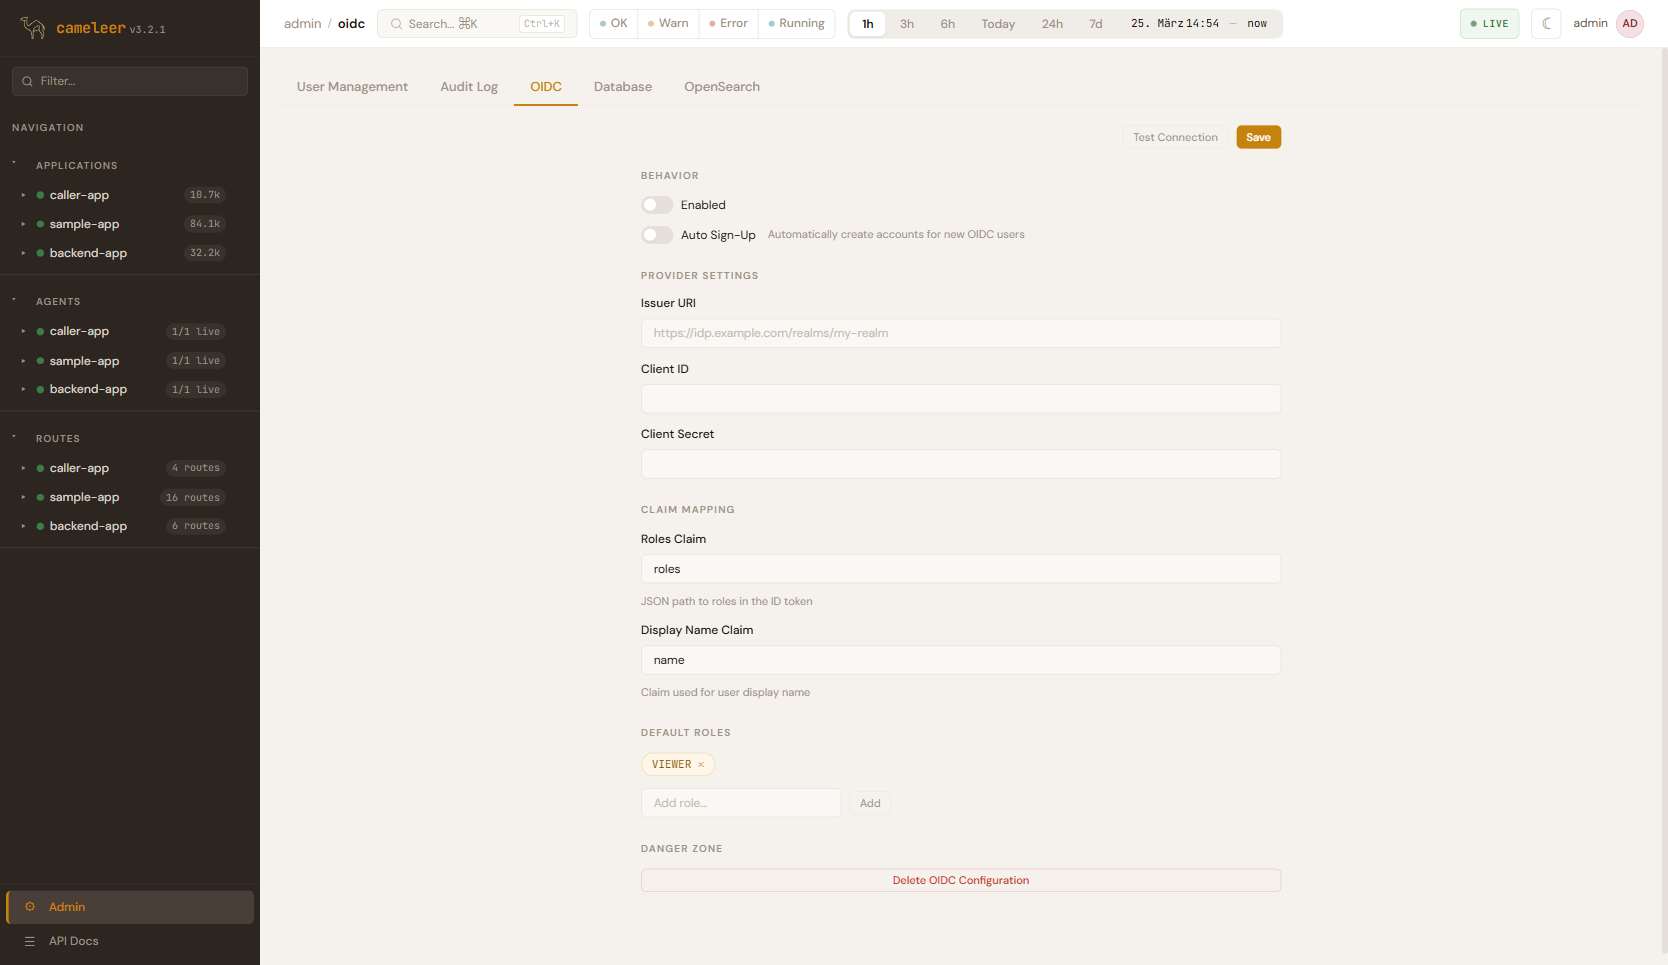1668x965 pixels.
Task: Click the Admin gear icon in the sidebar
Action: [x=30, y=907]
